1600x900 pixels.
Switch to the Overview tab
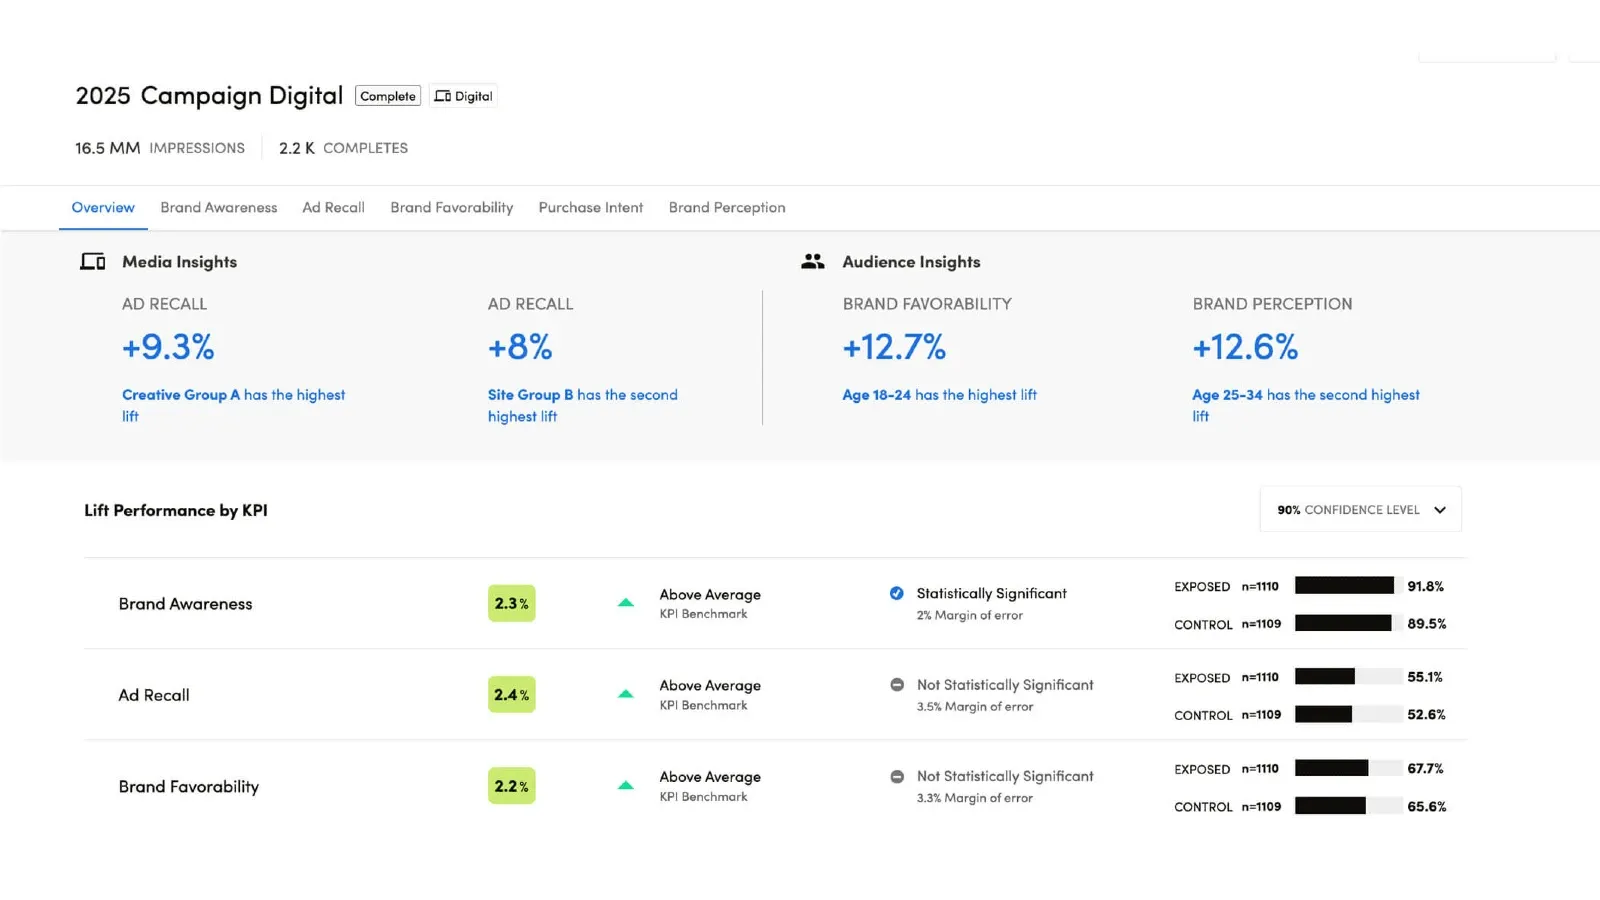[103, 208]
